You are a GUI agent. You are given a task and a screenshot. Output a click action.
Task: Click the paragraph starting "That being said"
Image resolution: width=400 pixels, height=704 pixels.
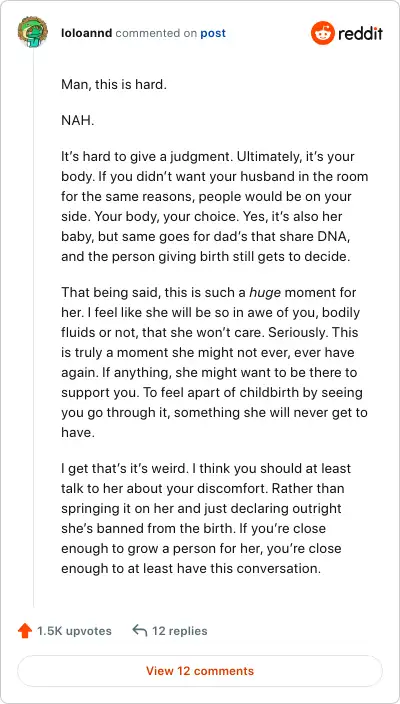215,363
